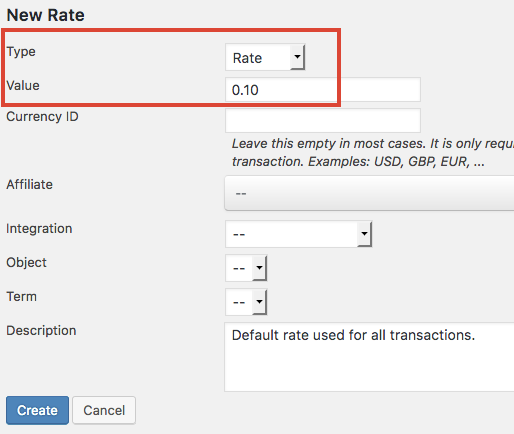
Task: Click the arrow on the Type select
Action: tap(297, 57)
